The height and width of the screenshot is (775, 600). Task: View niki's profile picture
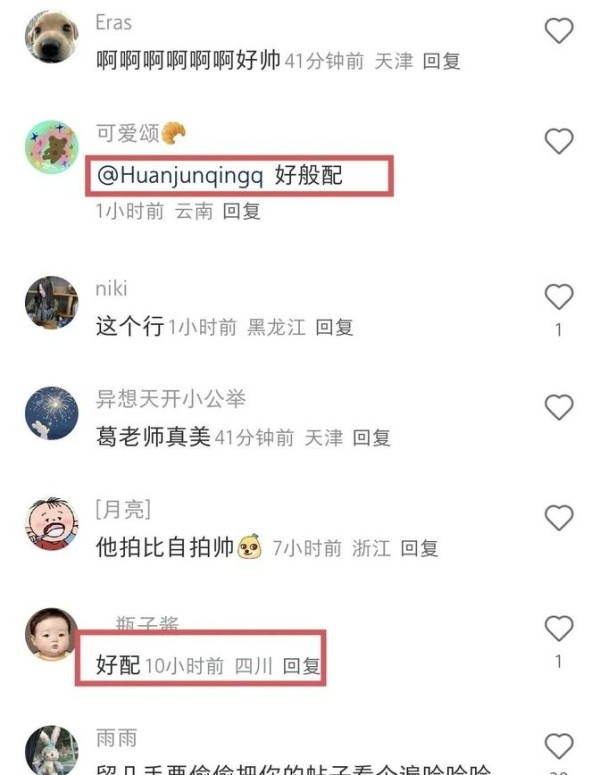[x=52, y=302]
